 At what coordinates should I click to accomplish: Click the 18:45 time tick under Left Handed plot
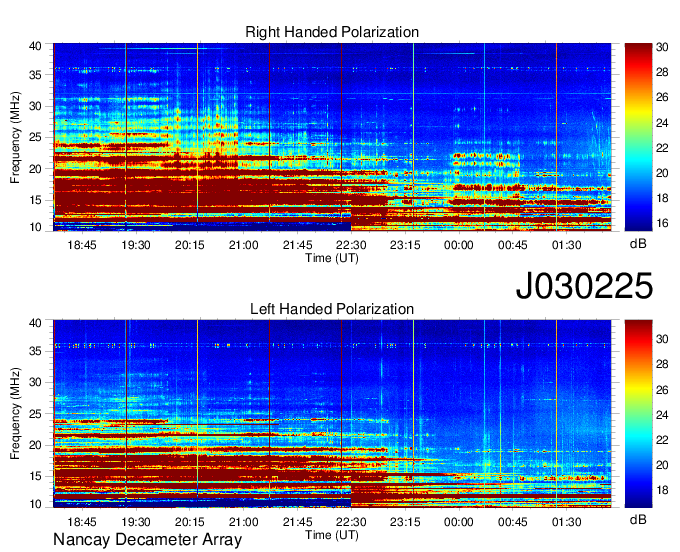[82, 522]
